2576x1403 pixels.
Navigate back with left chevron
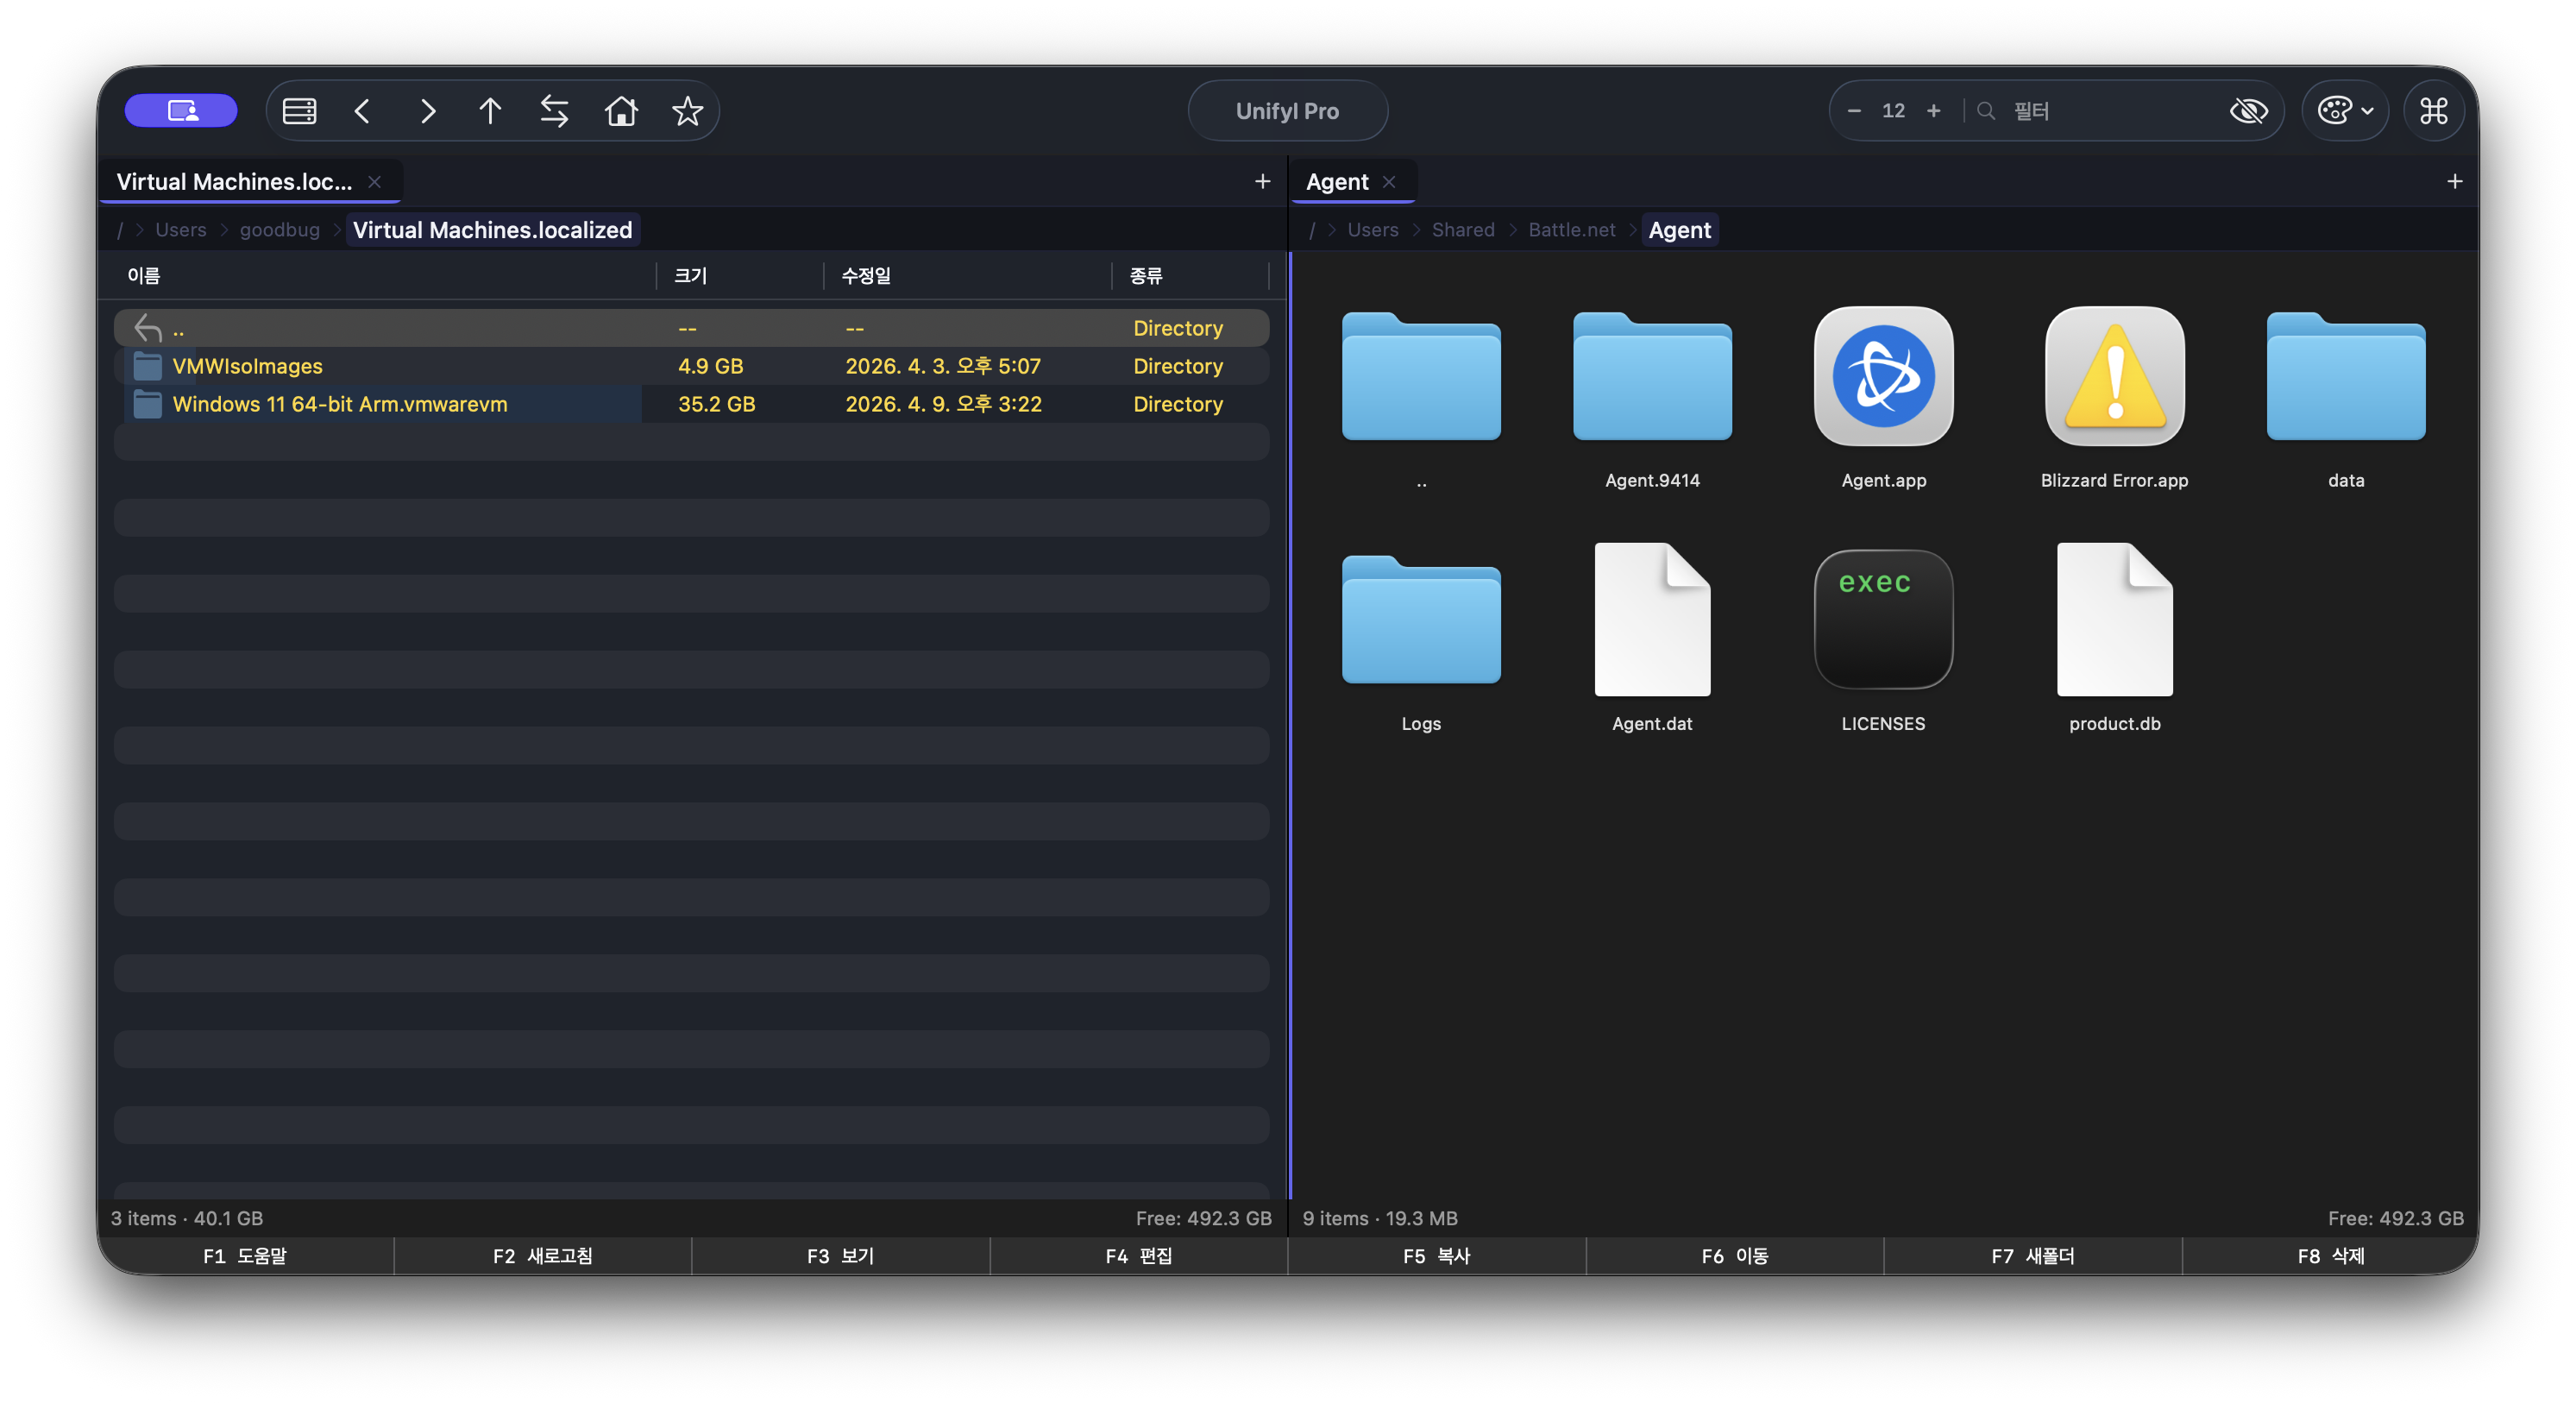[363, 111]
